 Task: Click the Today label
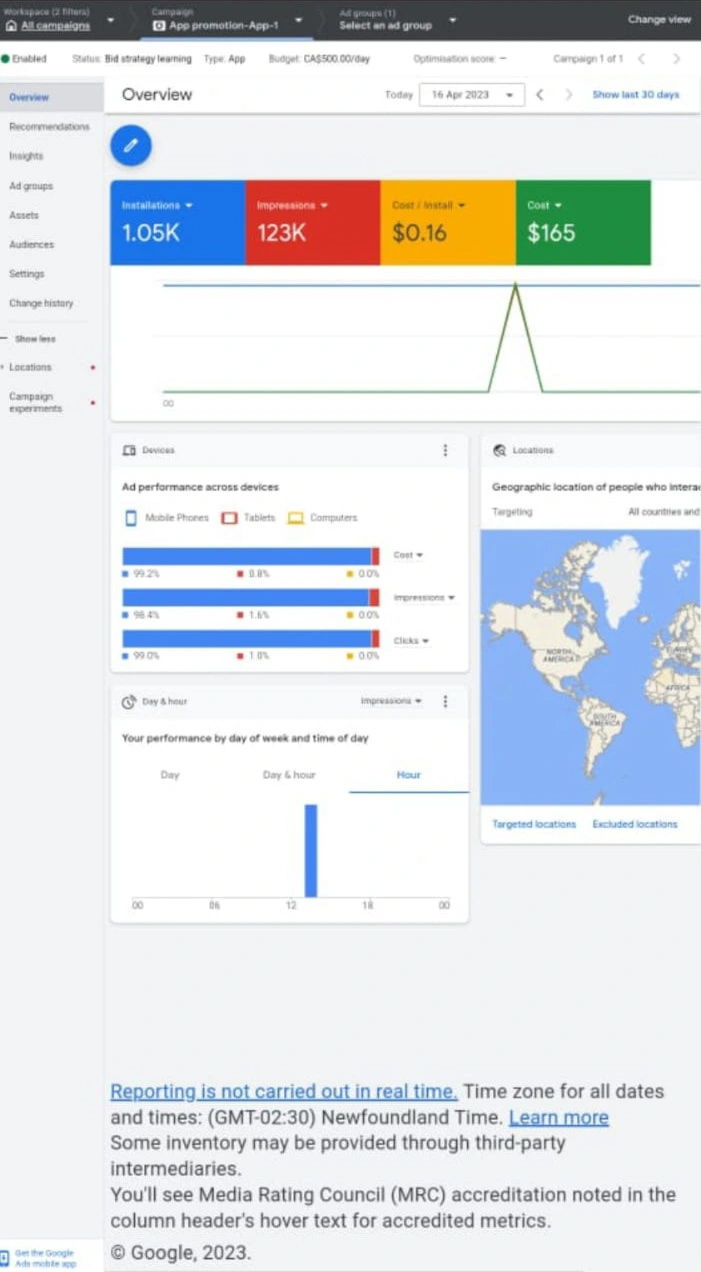(398, 94)
